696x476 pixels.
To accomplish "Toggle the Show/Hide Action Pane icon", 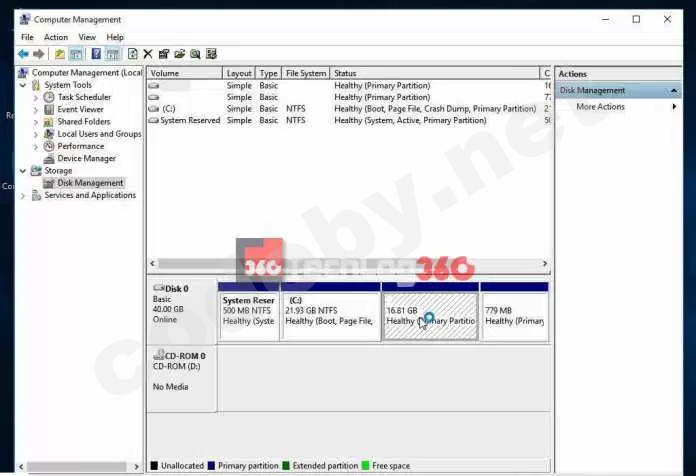I will [x=113, y=54].
